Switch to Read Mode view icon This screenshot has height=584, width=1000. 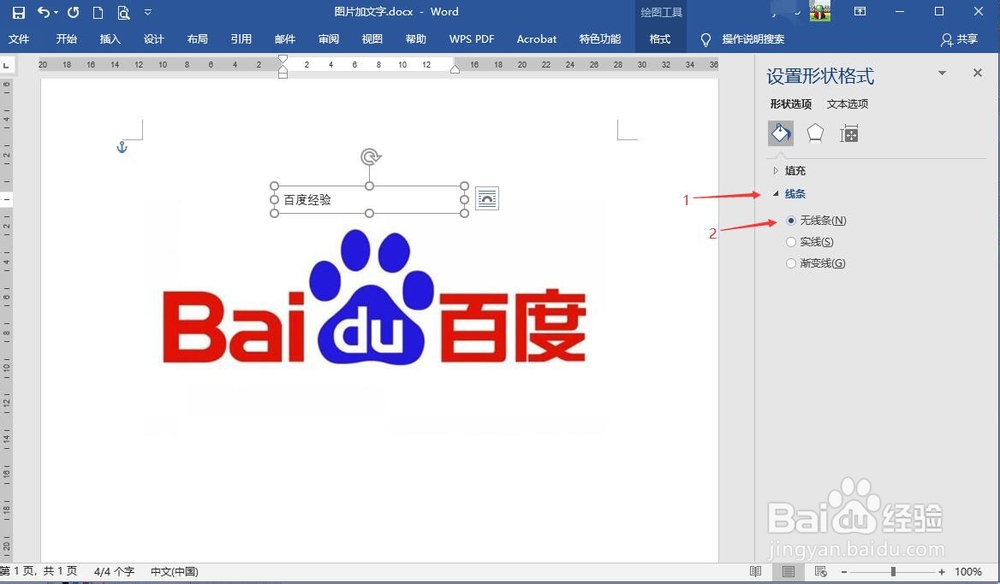[756, 571]
